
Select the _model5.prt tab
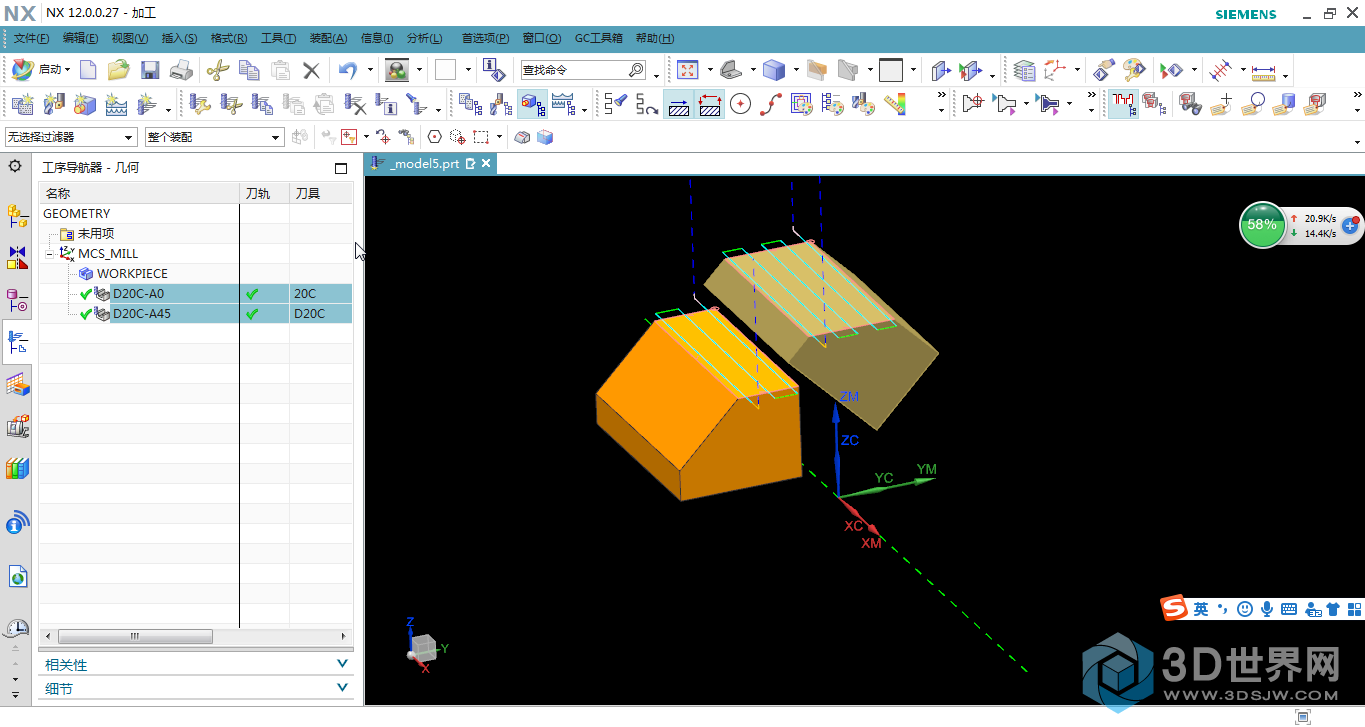pyautogui.click(x=425, y=163)
